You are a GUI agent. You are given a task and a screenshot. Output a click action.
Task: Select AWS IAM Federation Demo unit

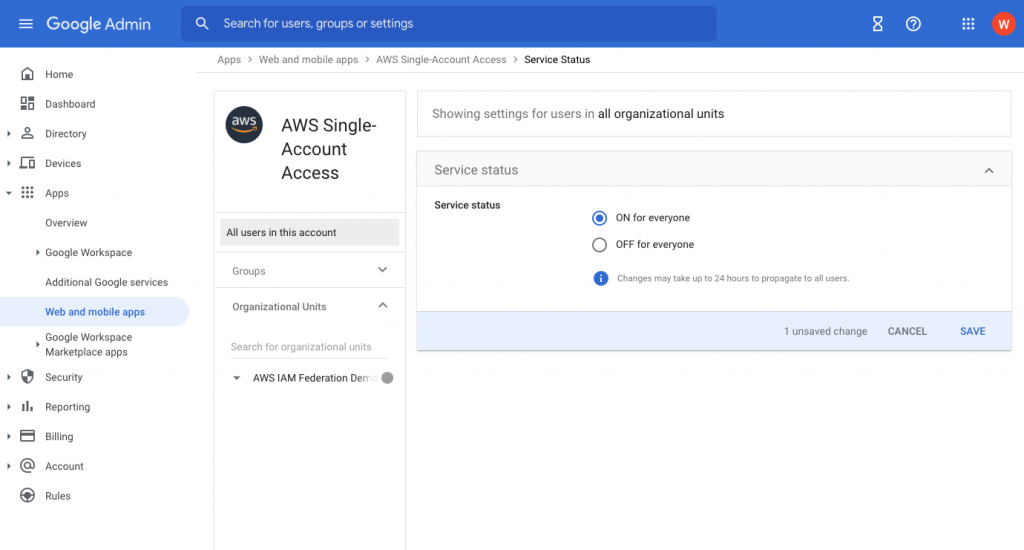coord(314,378)
